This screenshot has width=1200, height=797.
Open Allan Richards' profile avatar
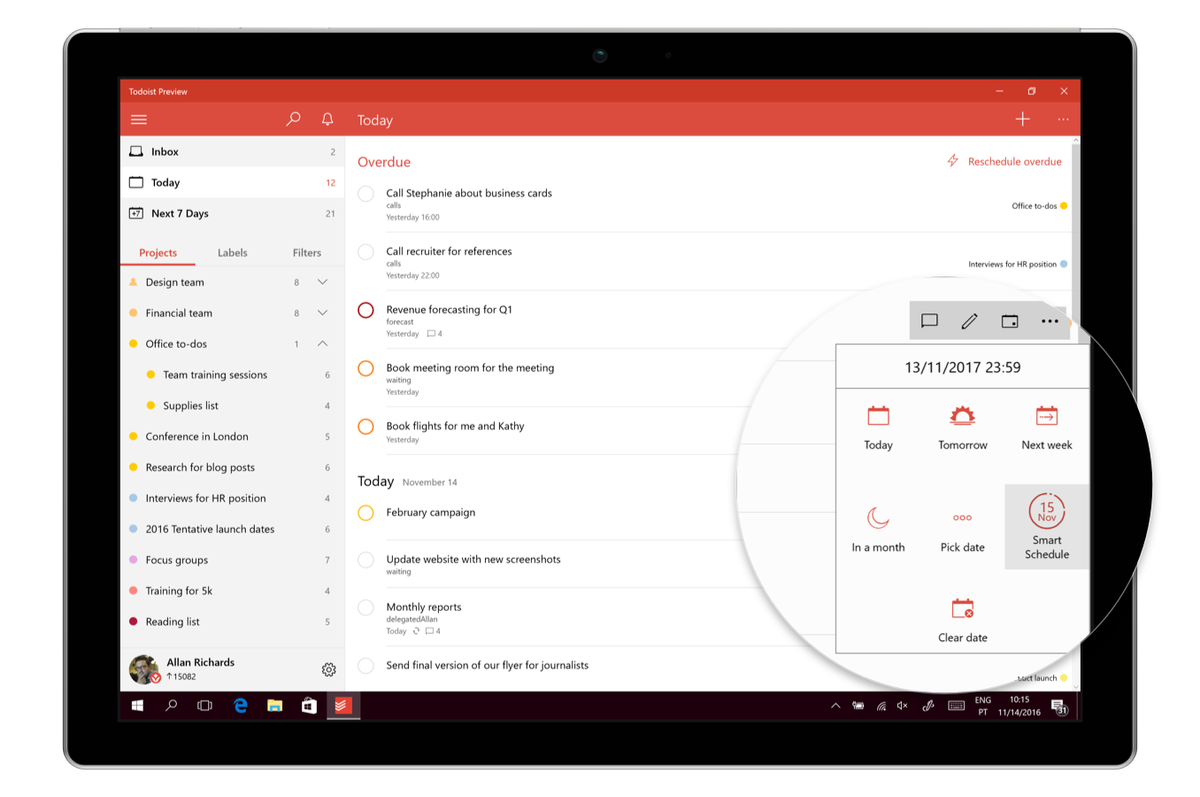(x=142, y=667)
